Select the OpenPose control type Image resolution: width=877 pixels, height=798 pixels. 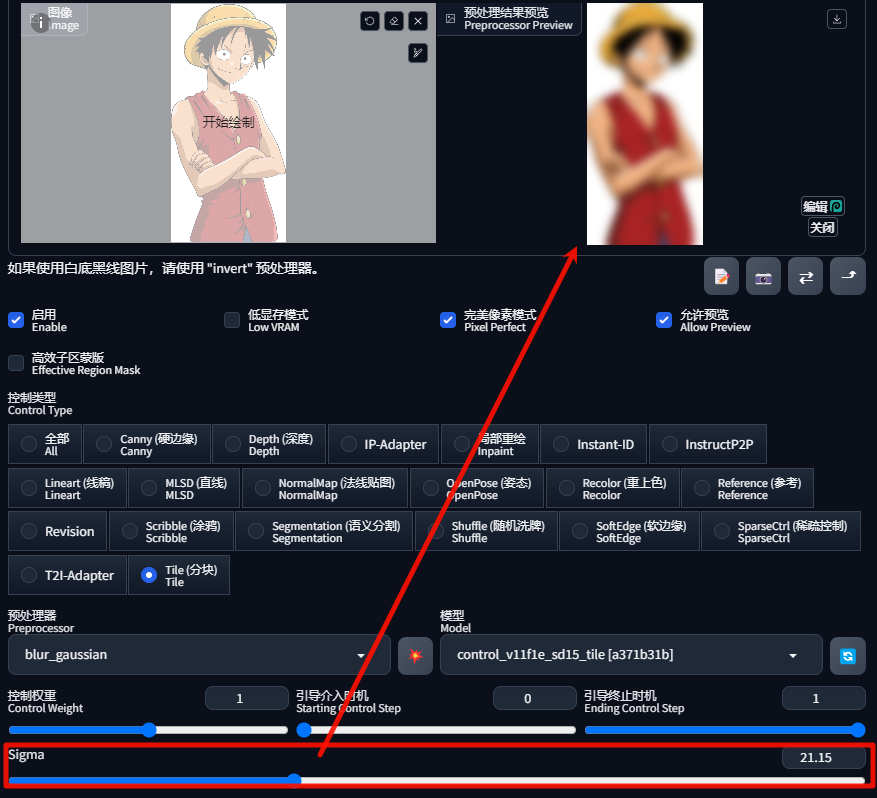pyautogui.click(x=477, y=488)
